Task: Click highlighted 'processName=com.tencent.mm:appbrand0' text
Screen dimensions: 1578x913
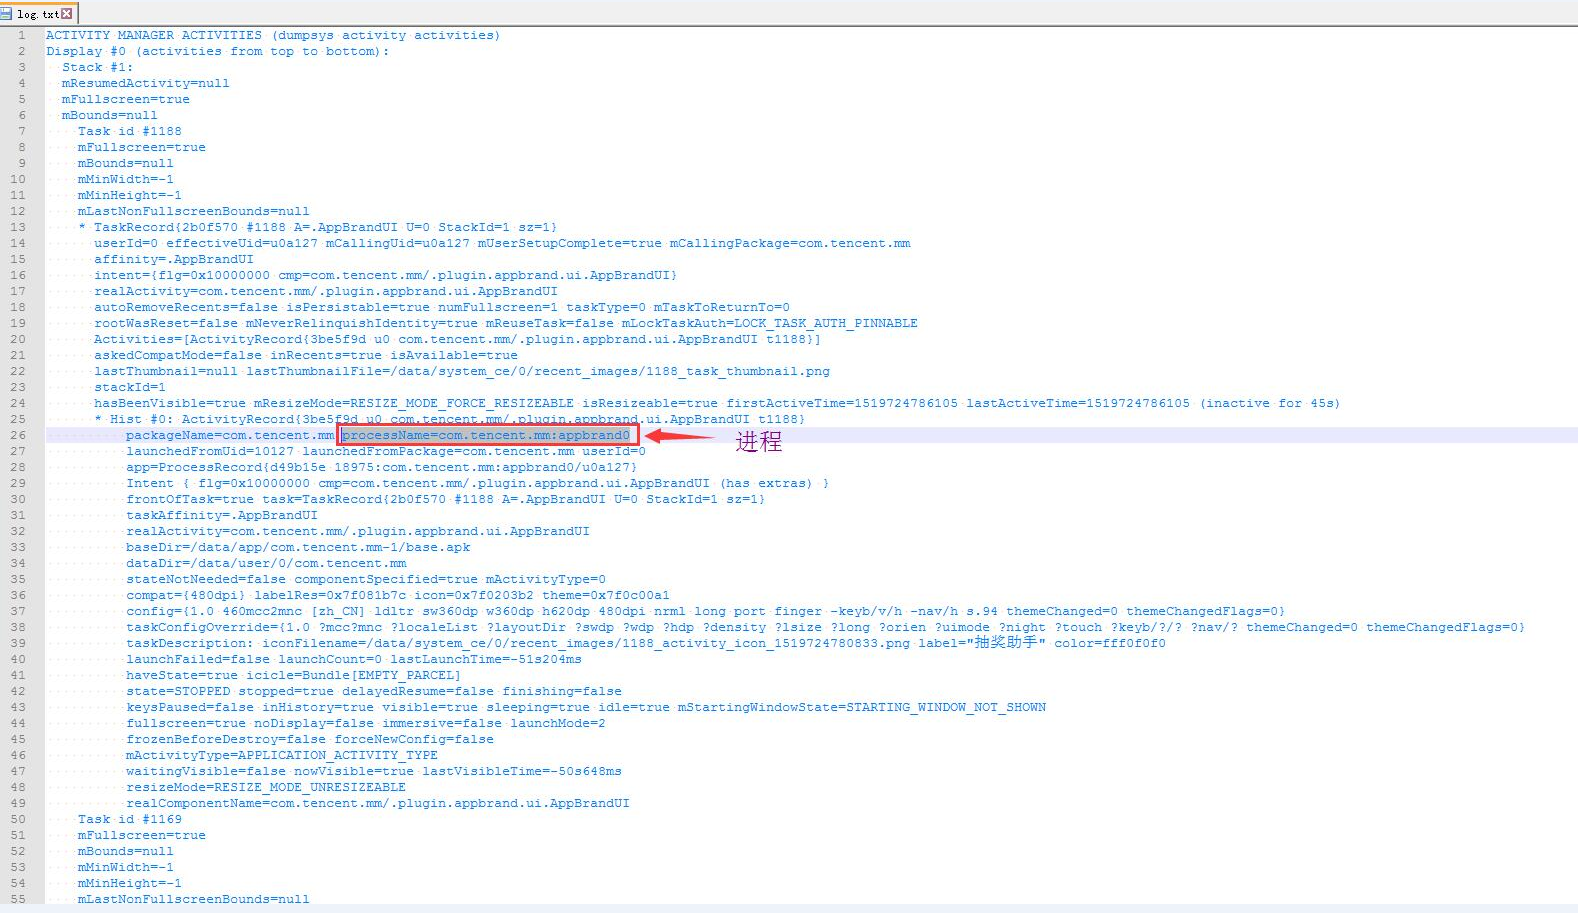Action: (x=486, y=435)
